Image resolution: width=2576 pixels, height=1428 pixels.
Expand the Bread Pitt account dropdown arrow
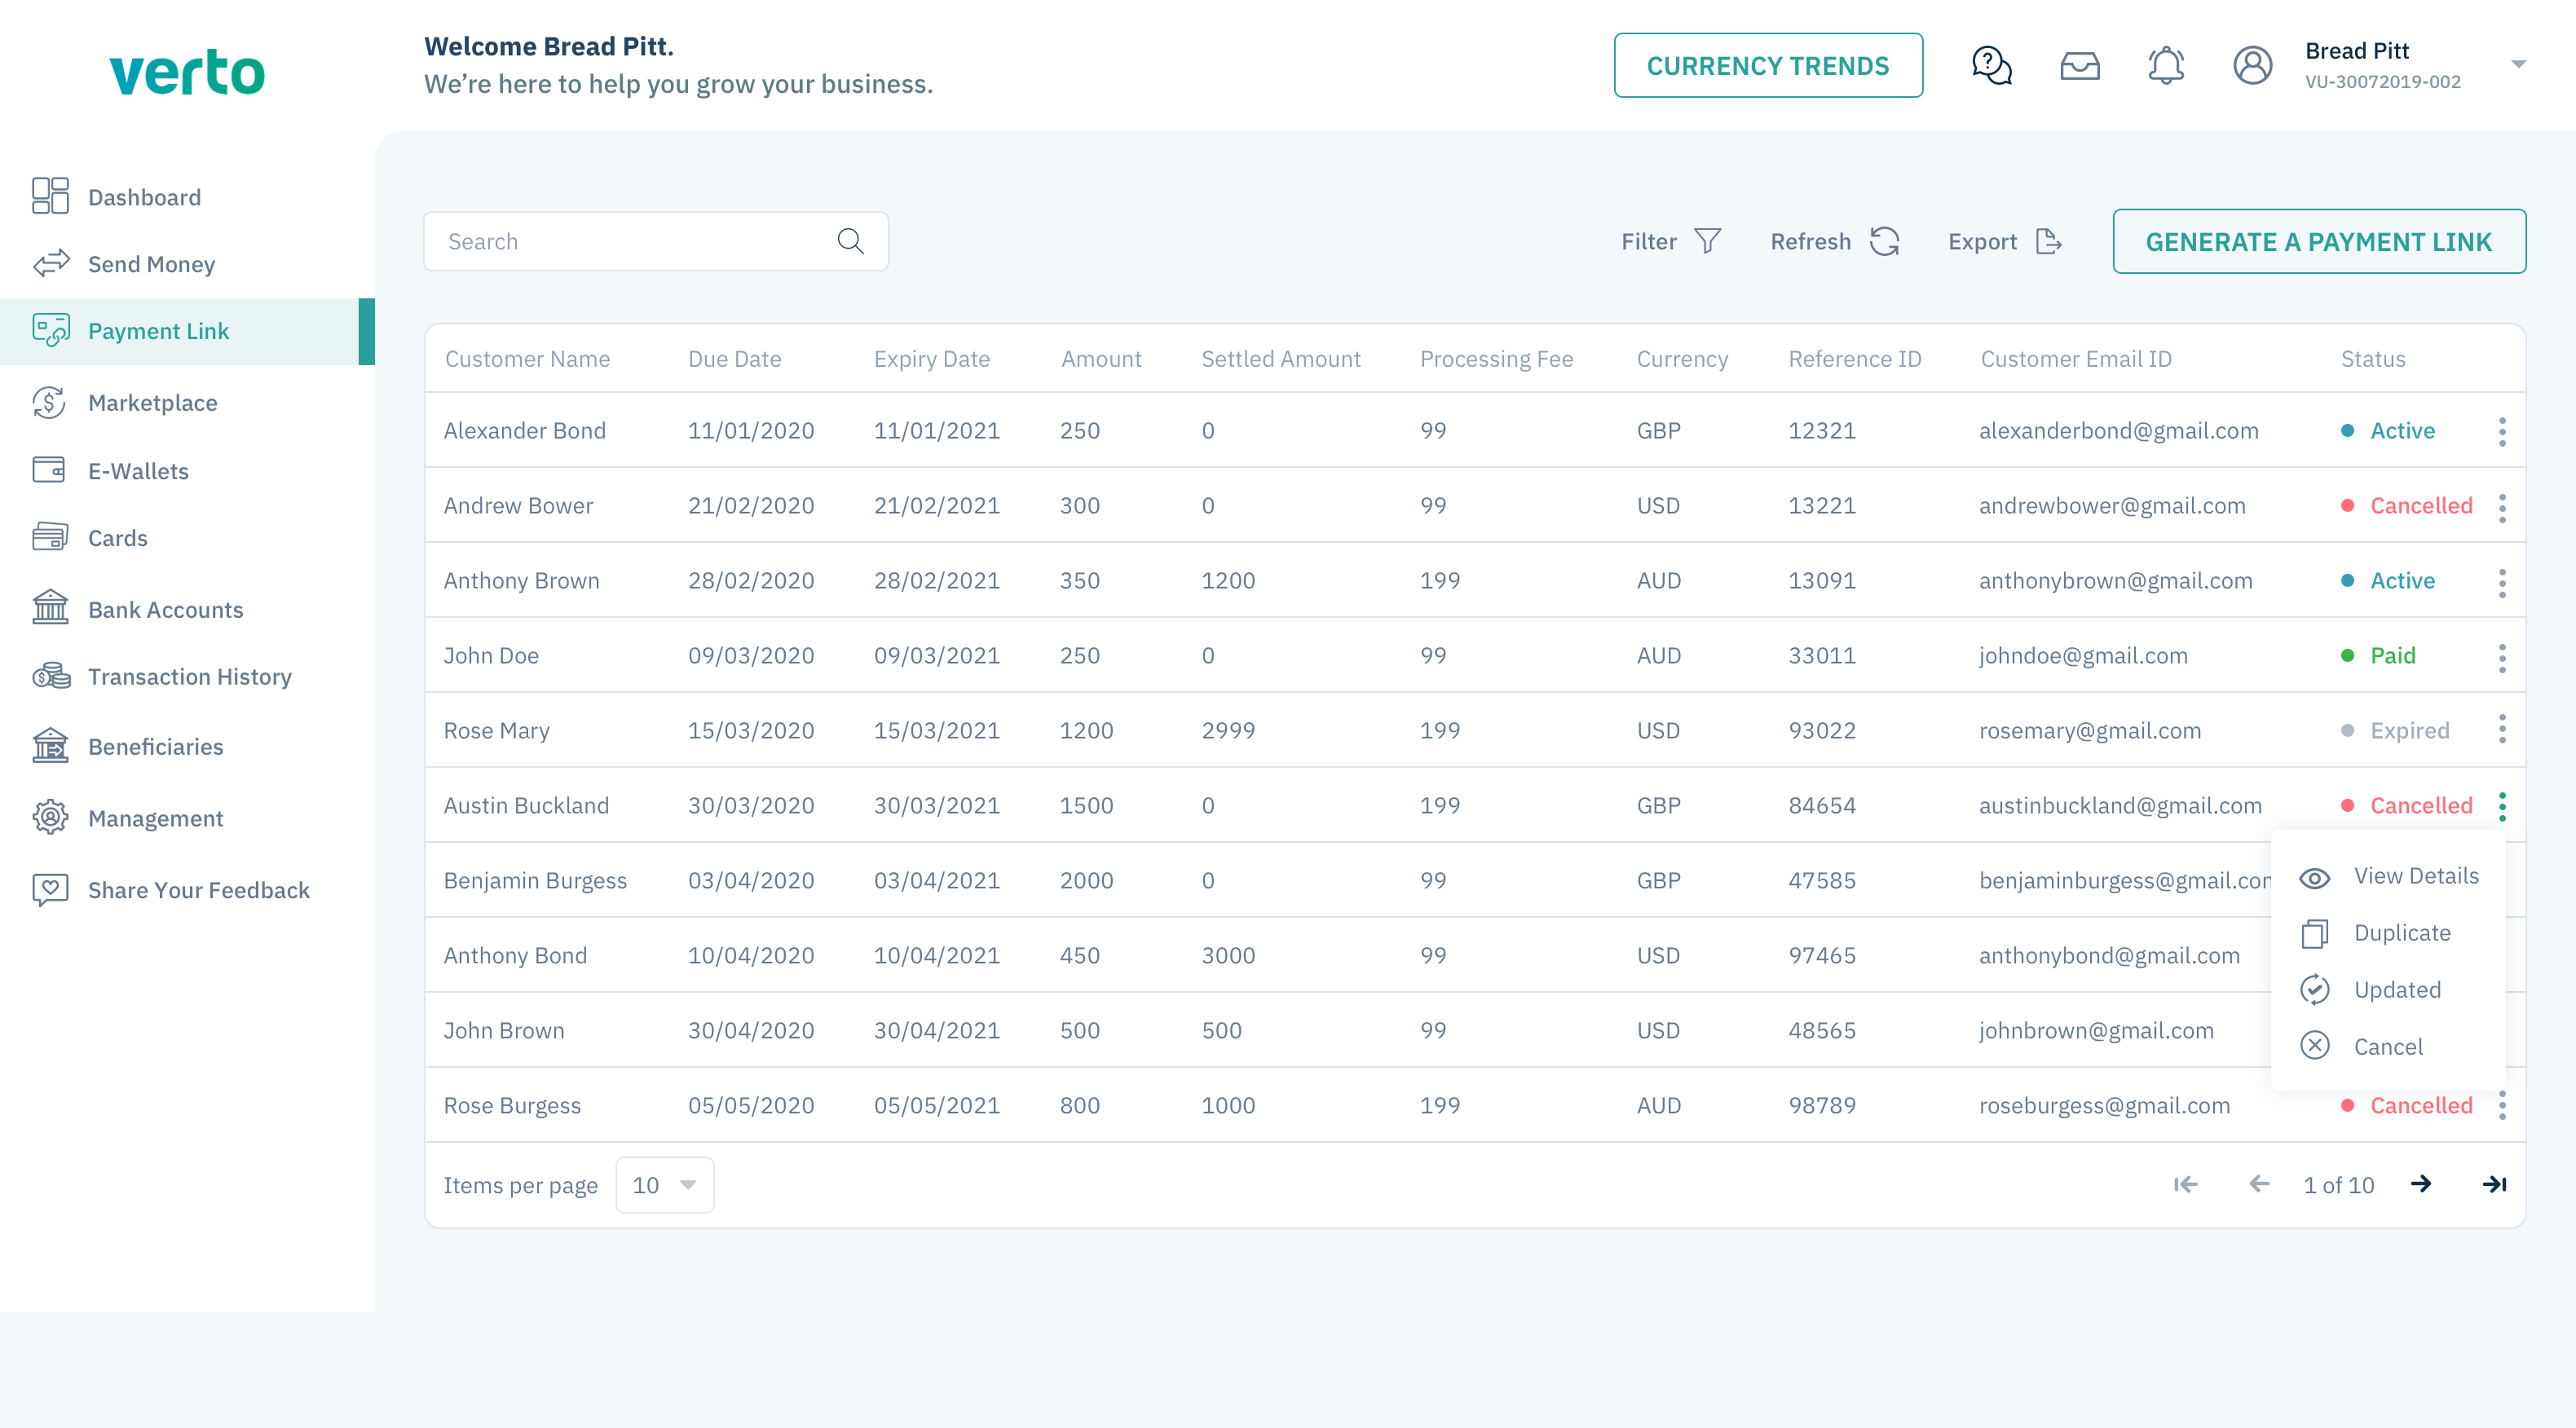pyautogui.click(x=2518, y=65)
